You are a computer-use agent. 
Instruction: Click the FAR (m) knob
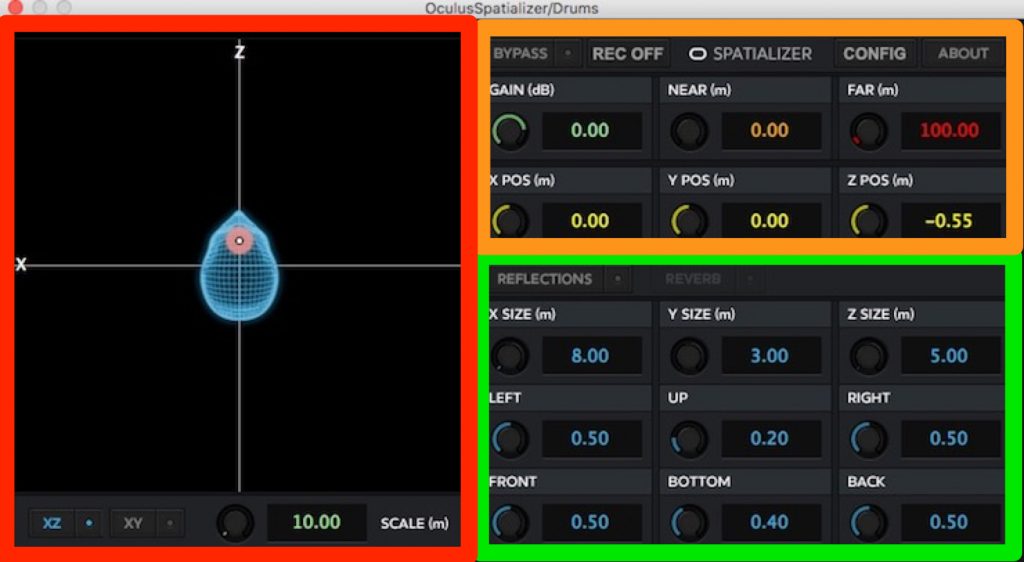tap(868, 131)
